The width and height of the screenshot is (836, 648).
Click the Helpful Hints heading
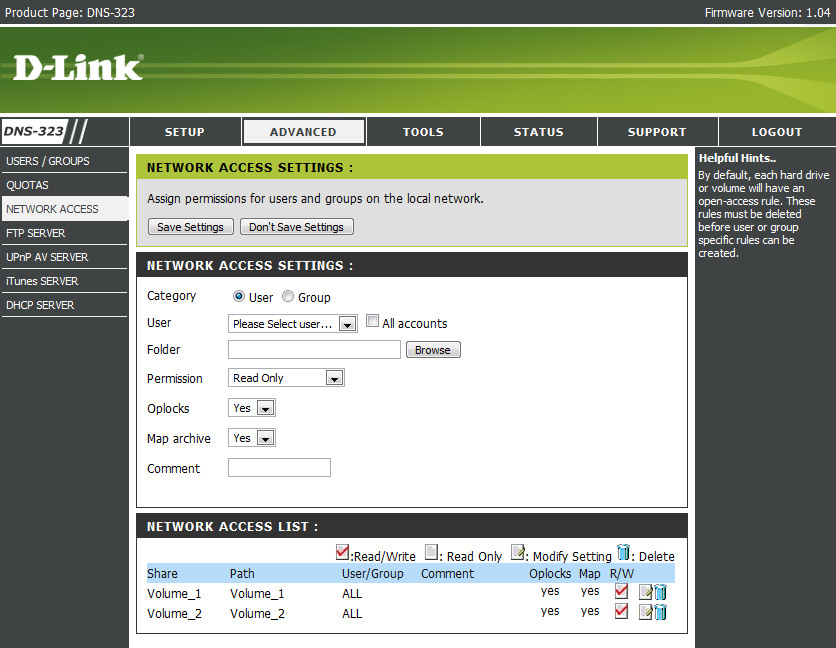[x=737, y=158]
